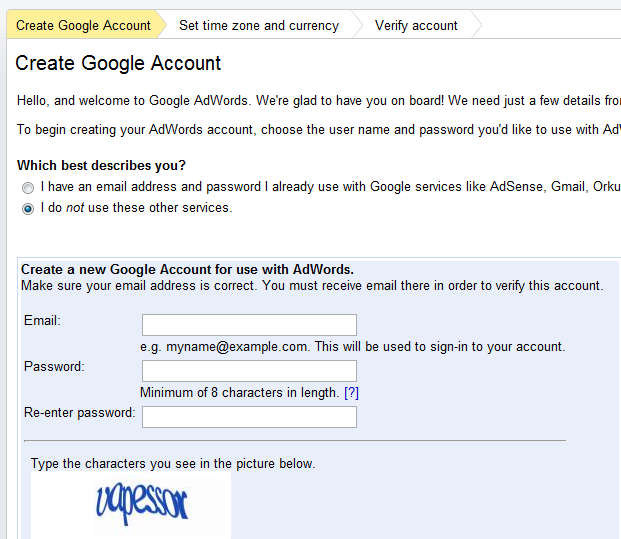Click the 'Which best describes you?' heading
The height and width of the screenshot is (539, 621).
[101, 165]
